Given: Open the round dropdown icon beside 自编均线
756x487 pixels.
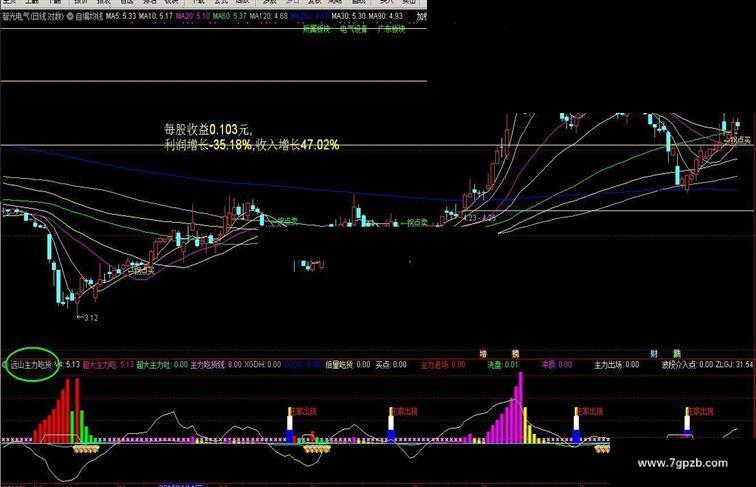Looking at the screenshot, I should tap(70, 16).
